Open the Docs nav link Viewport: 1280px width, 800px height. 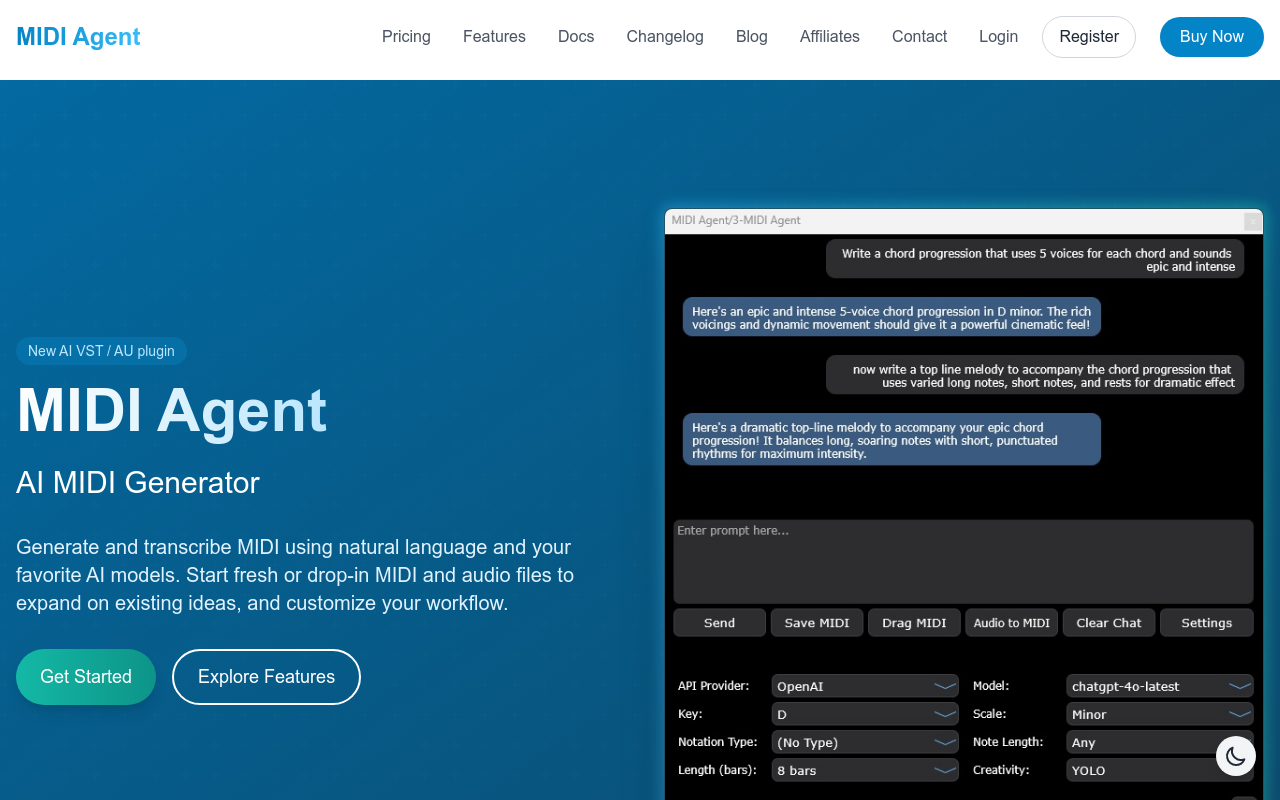576,37
